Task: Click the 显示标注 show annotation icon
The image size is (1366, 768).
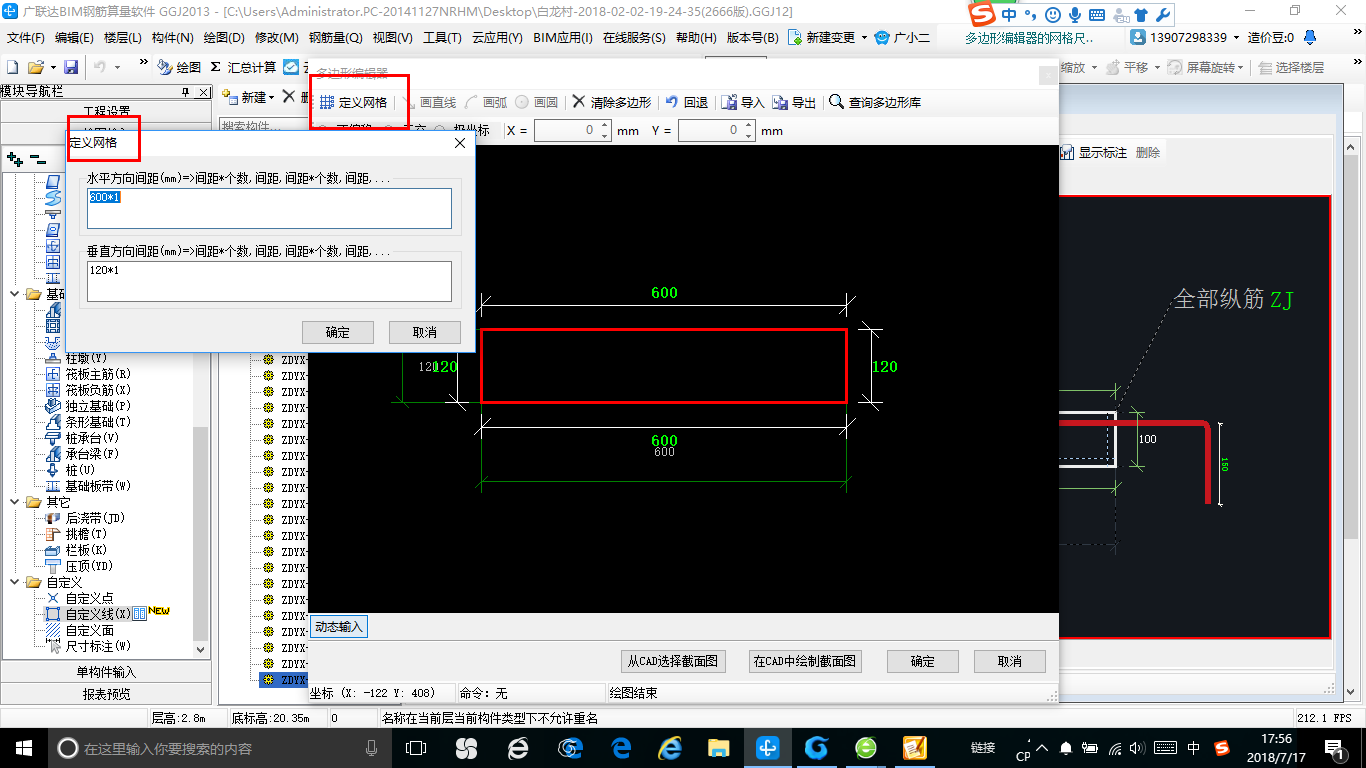Action: (x=1067, y=153)
